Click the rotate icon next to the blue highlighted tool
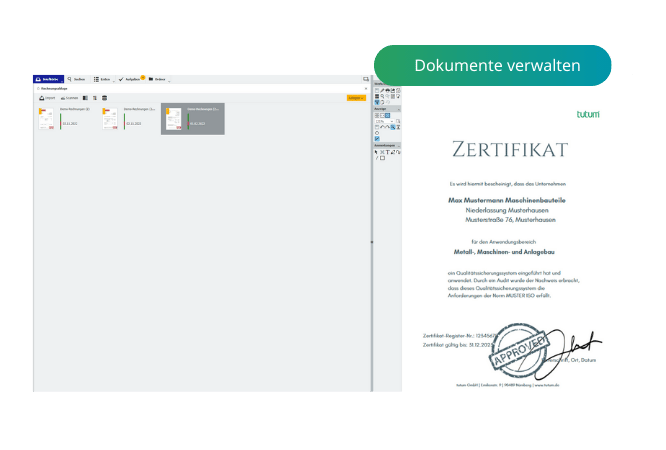The image size is (666, 450). pyautogui.click(x=382, y=102)
